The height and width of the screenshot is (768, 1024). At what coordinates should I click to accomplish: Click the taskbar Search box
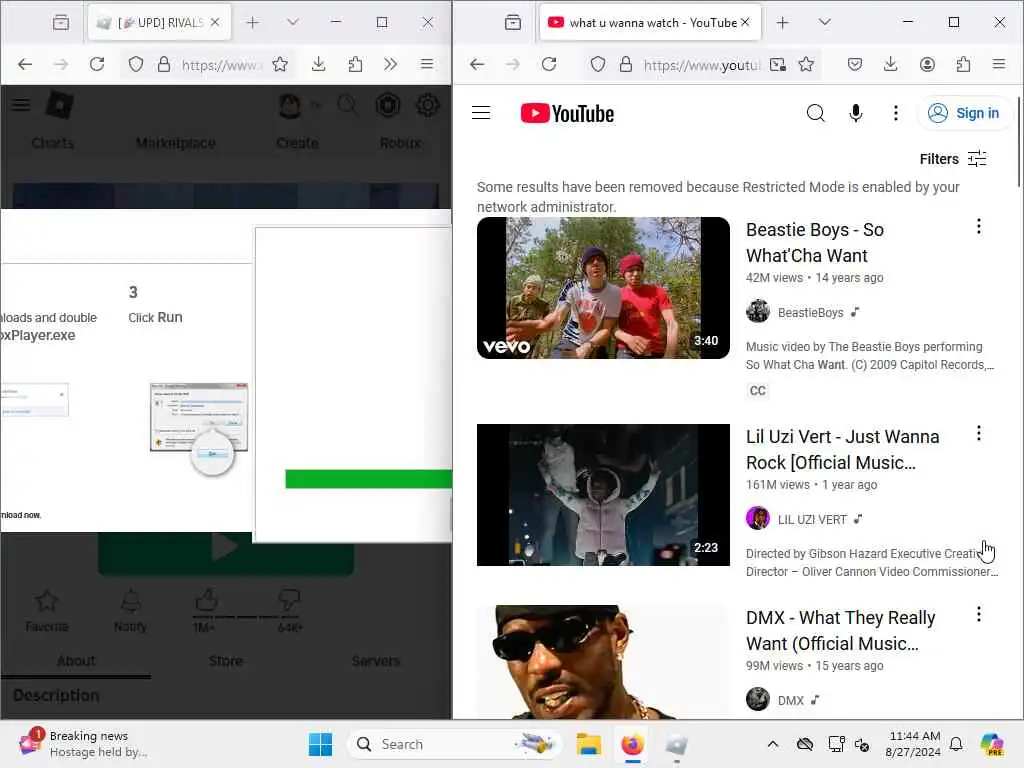tap(456, 744)
